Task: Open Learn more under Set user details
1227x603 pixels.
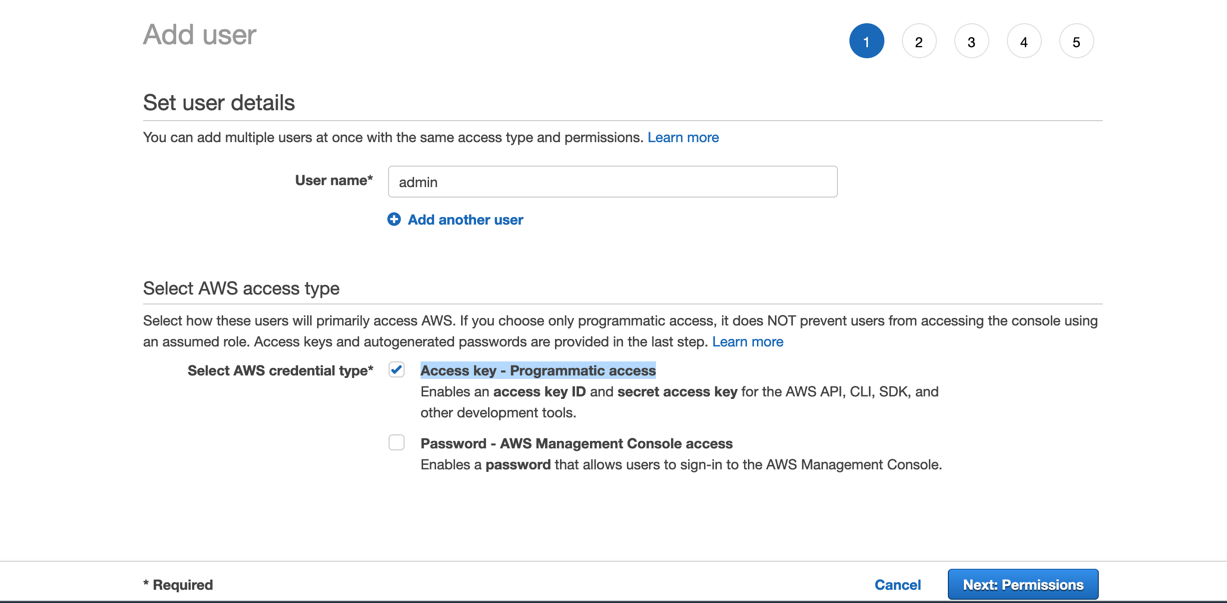Action: (683, 137)
